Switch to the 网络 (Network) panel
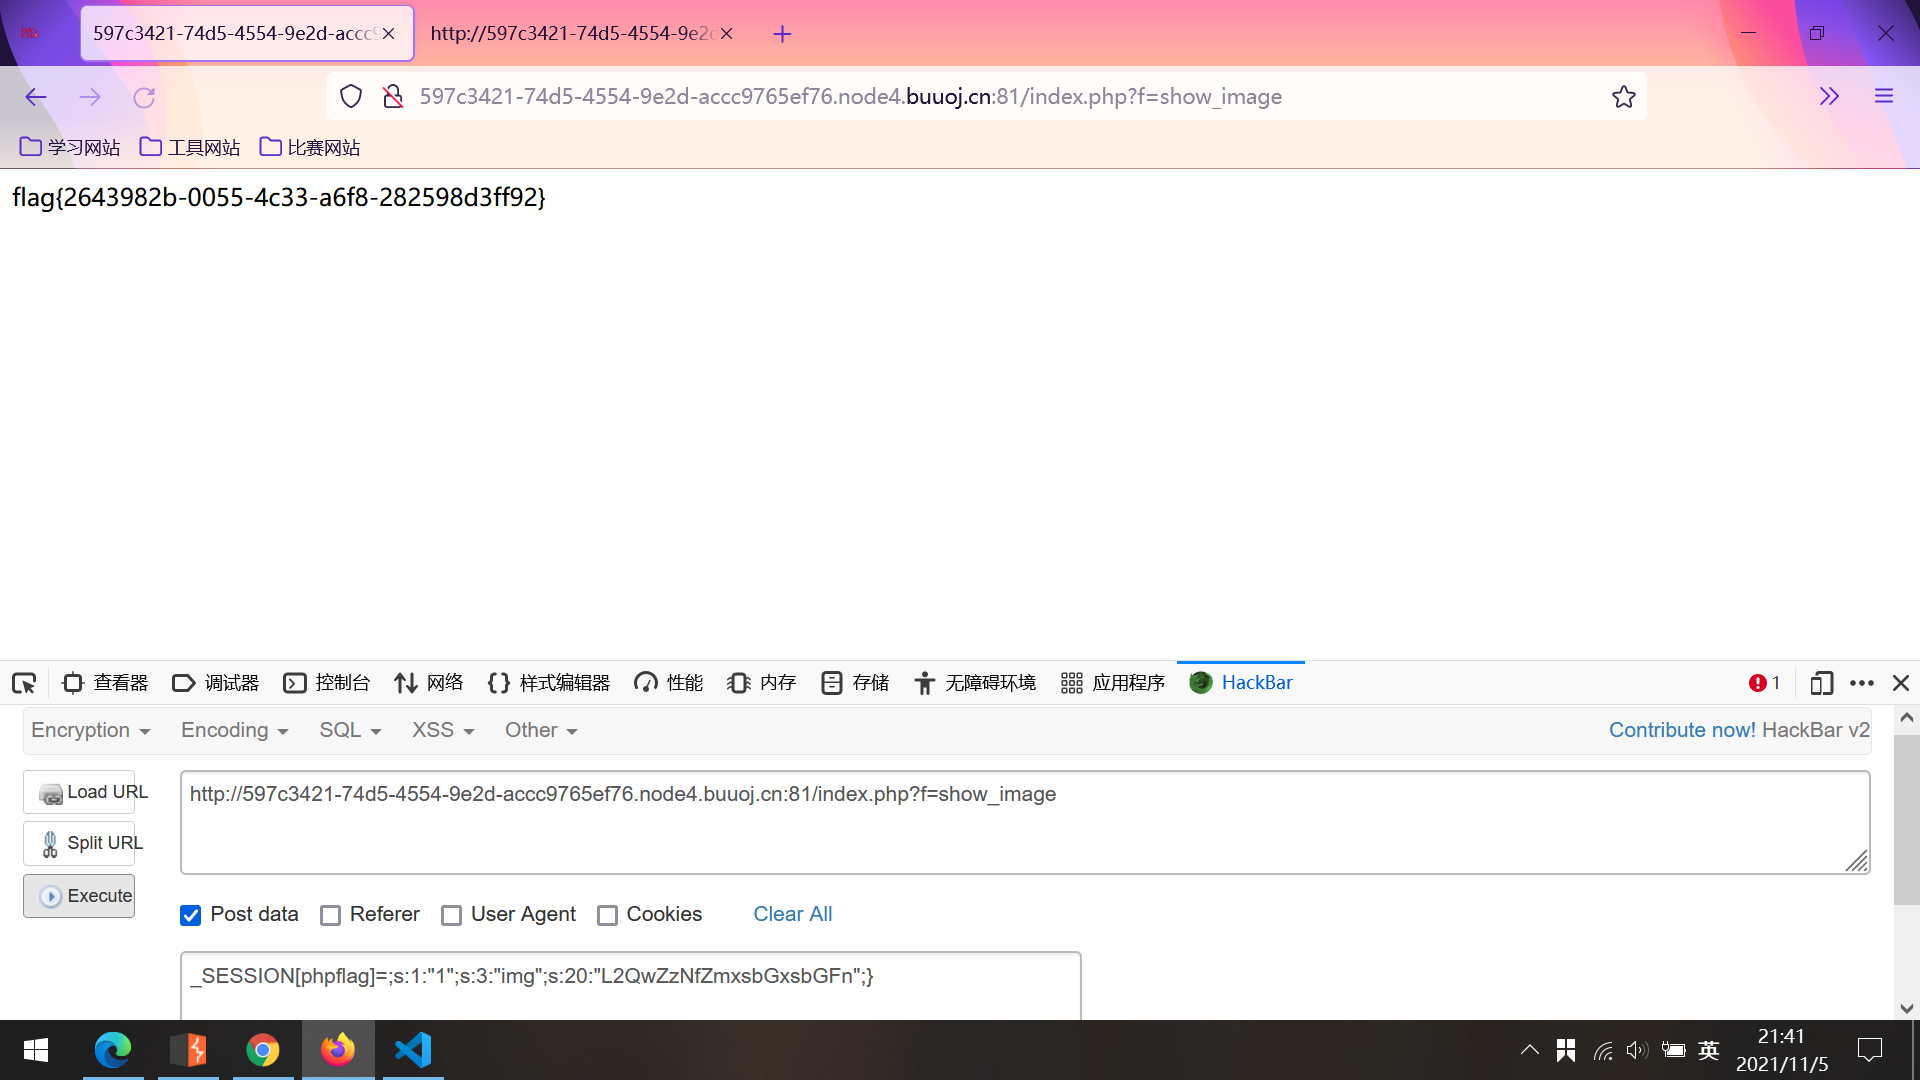Image resolution: width=1920 pixels, height=1080 pixels. [428, 682]
